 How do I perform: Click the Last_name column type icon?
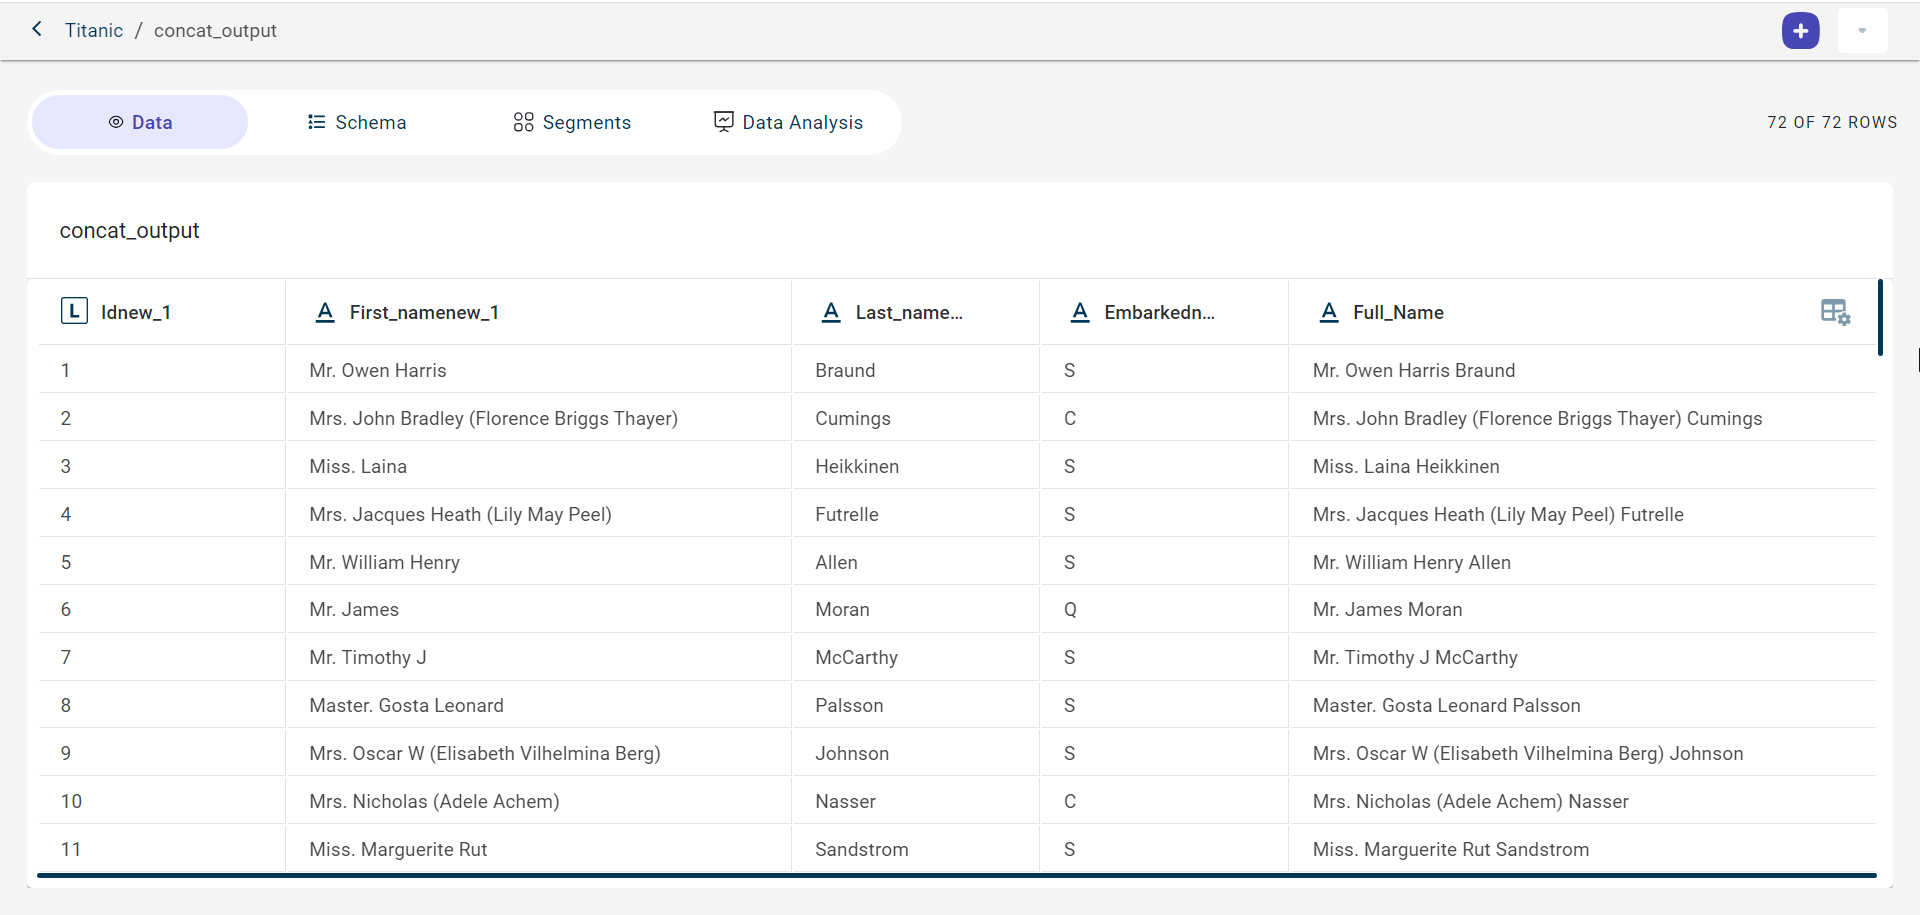click(x=831, y=313)
